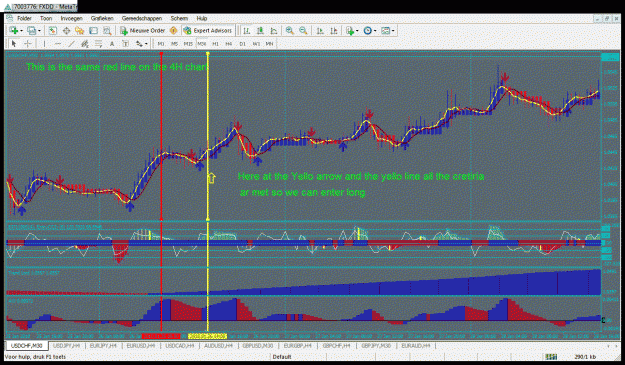The image size is (625, 365).
Task: Select the yellow vertical line's time label
Action: [x=207, y=336]
